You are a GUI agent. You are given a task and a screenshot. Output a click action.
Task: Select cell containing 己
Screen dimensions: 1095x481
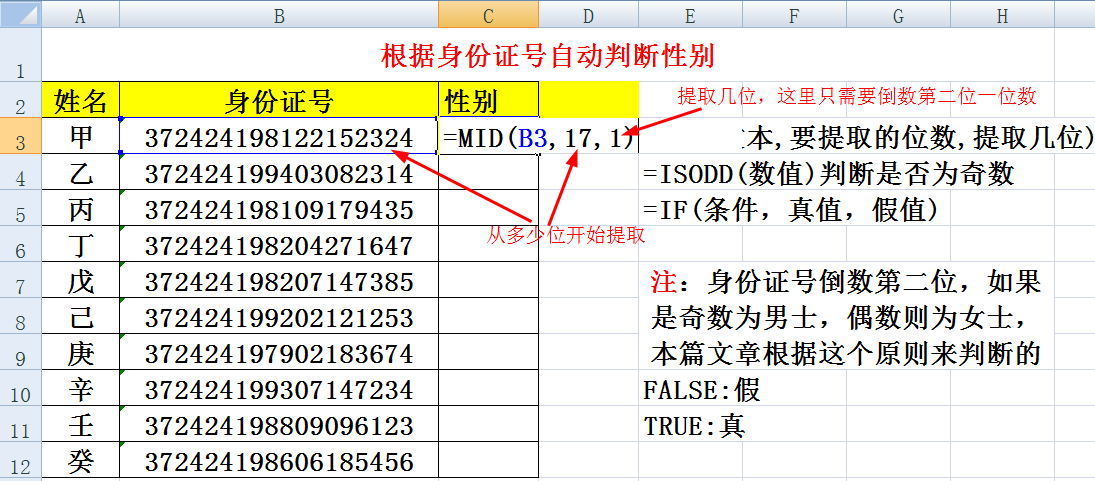click(x=81, y=316)
